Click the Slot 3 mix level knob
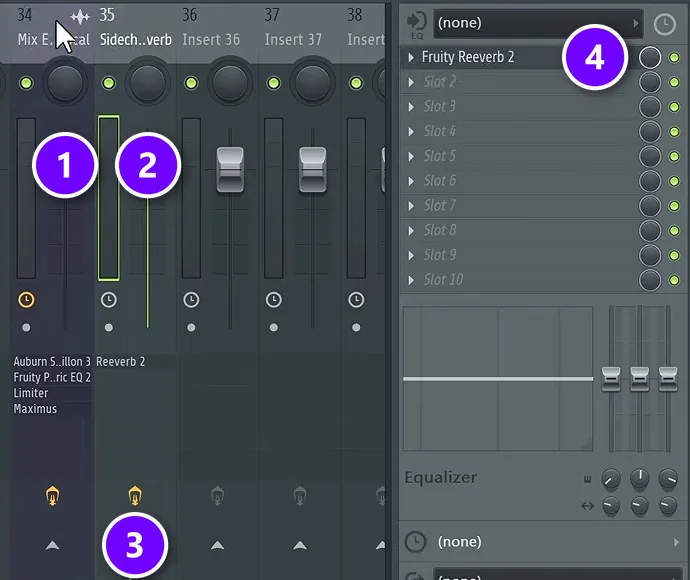This screenshot has height=580, width=690. tap(650, 107)
